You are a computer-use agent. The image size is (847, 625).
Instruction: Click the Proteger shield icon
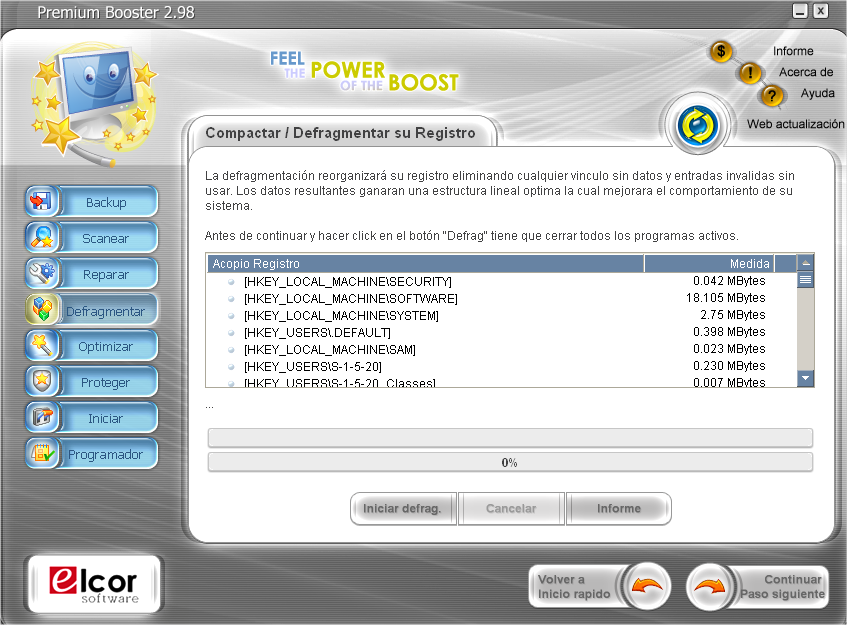point(41,381)
